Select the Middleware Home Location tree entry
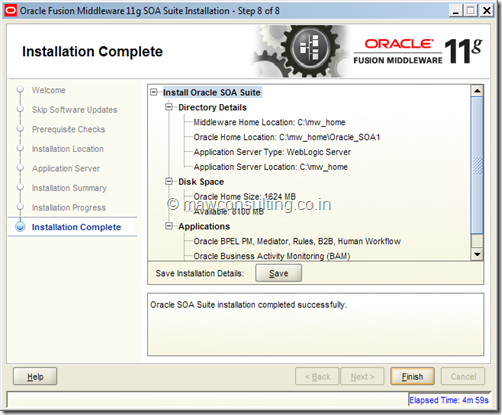 pos(269,122)
